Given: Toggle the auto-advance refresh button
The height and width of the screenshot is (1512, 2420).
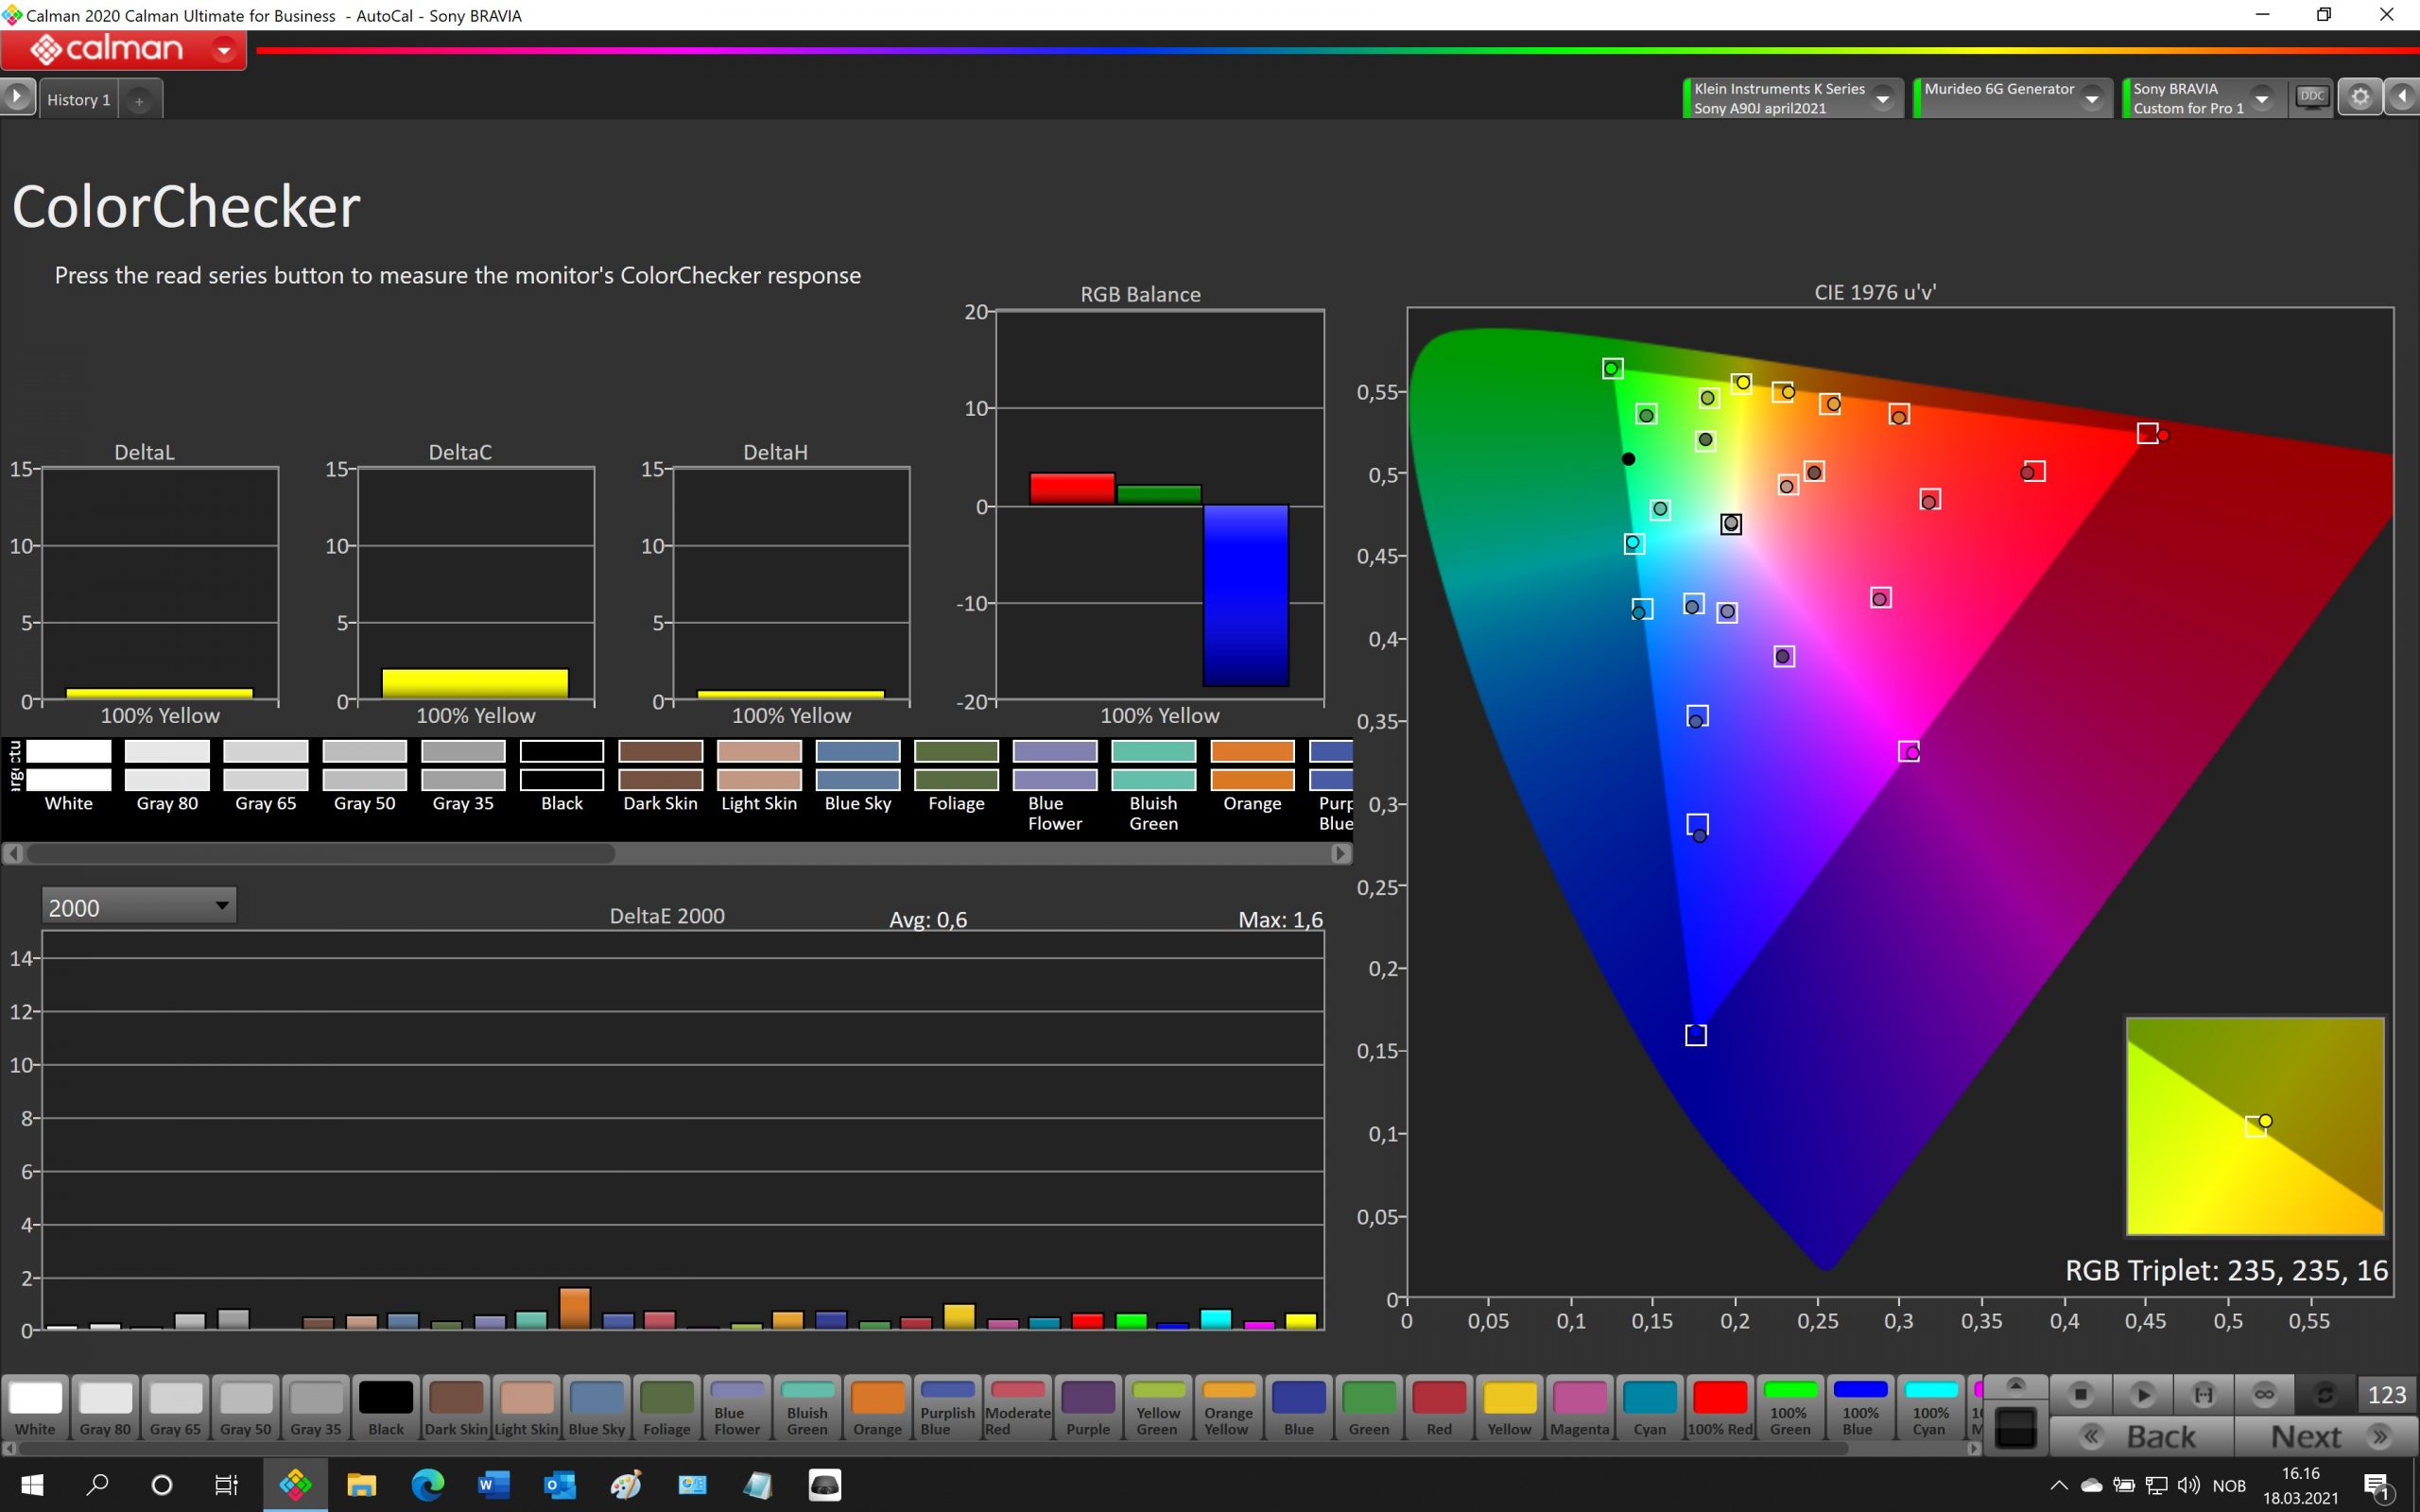Looking at the screenshot, I should [x=2325, y=1394].
